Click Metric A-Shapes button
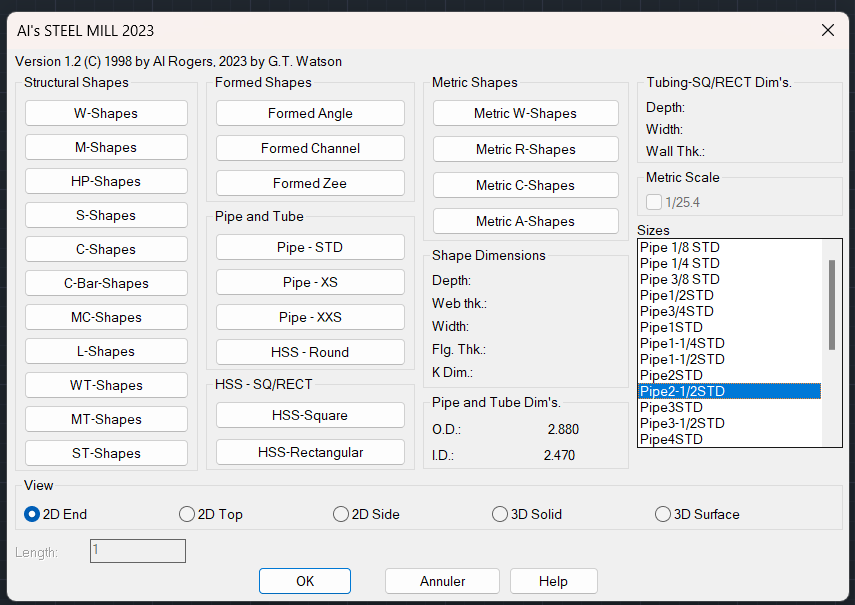 point(525,221)
